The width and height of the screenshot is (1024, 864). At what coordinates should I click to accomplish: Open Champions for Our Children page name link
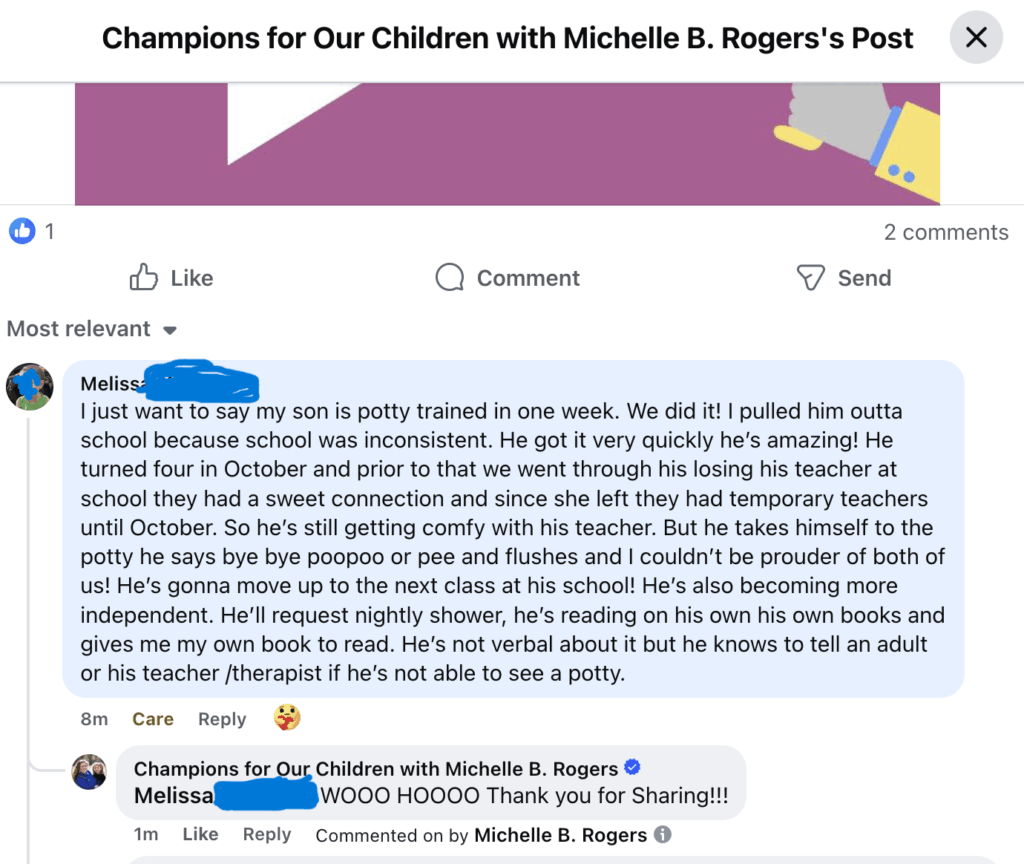click(x=375, y=769)
